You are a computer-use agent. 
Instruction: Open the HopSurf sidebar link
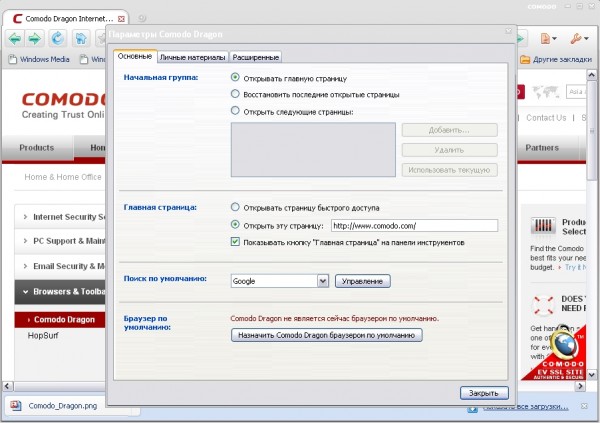point(43,336)
